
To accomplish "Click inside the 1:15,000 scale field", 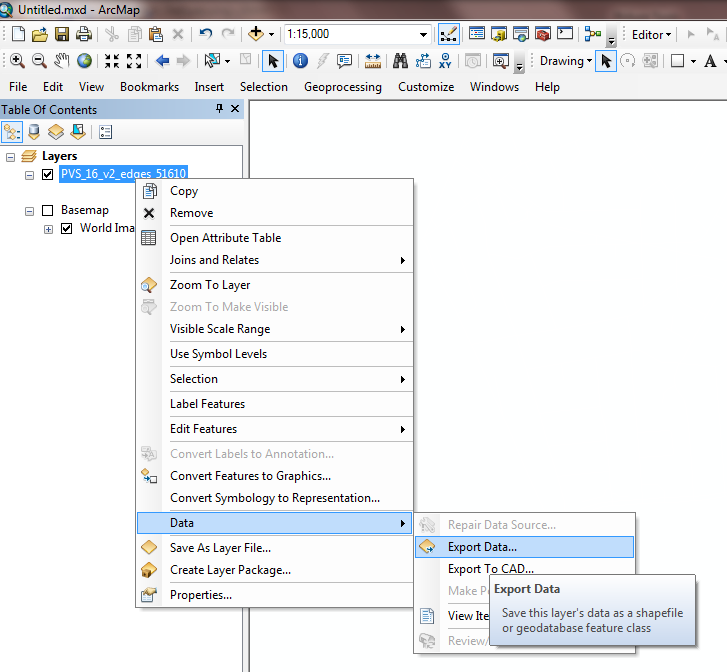I will coord(350,34).
